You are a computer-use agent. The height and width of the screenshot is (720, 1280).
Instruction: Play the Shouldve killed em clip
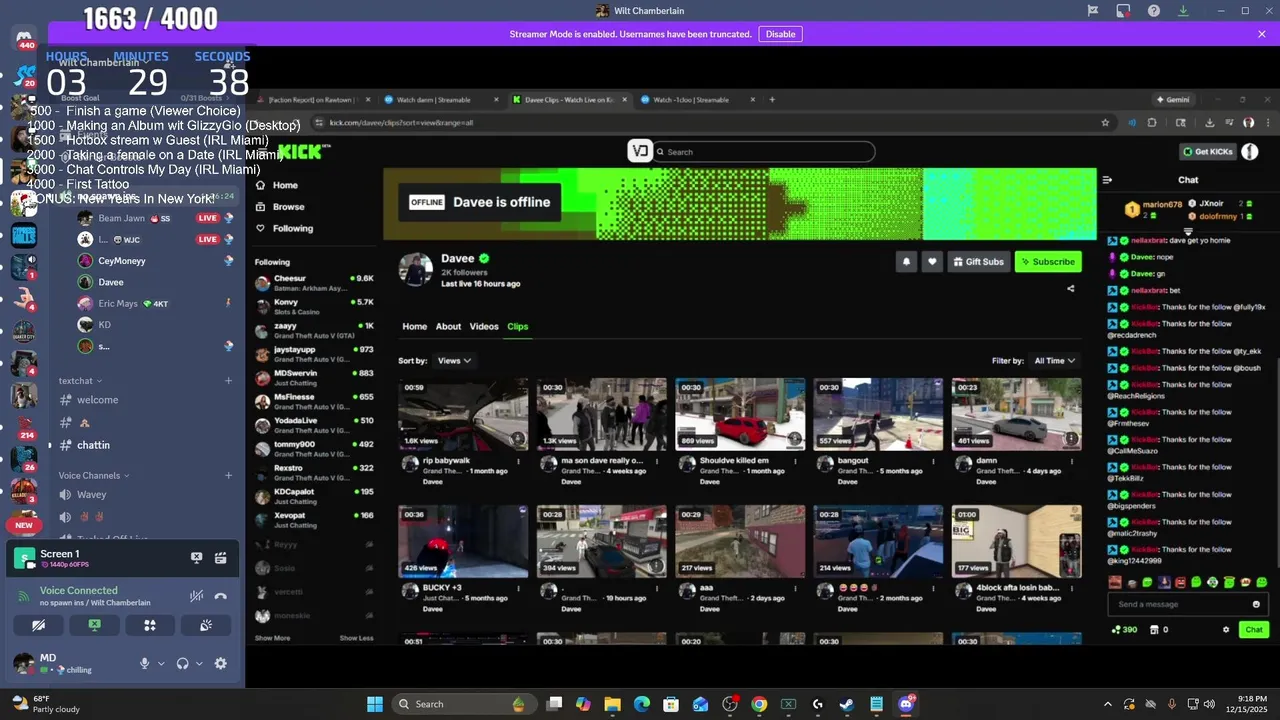[x=740, y=414]
